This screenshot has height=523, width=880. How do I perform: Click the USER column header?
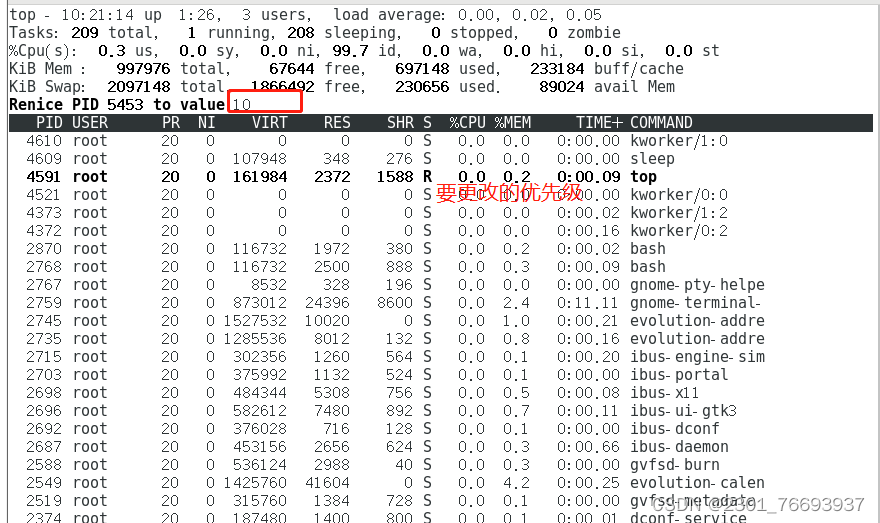click(90, 122)
